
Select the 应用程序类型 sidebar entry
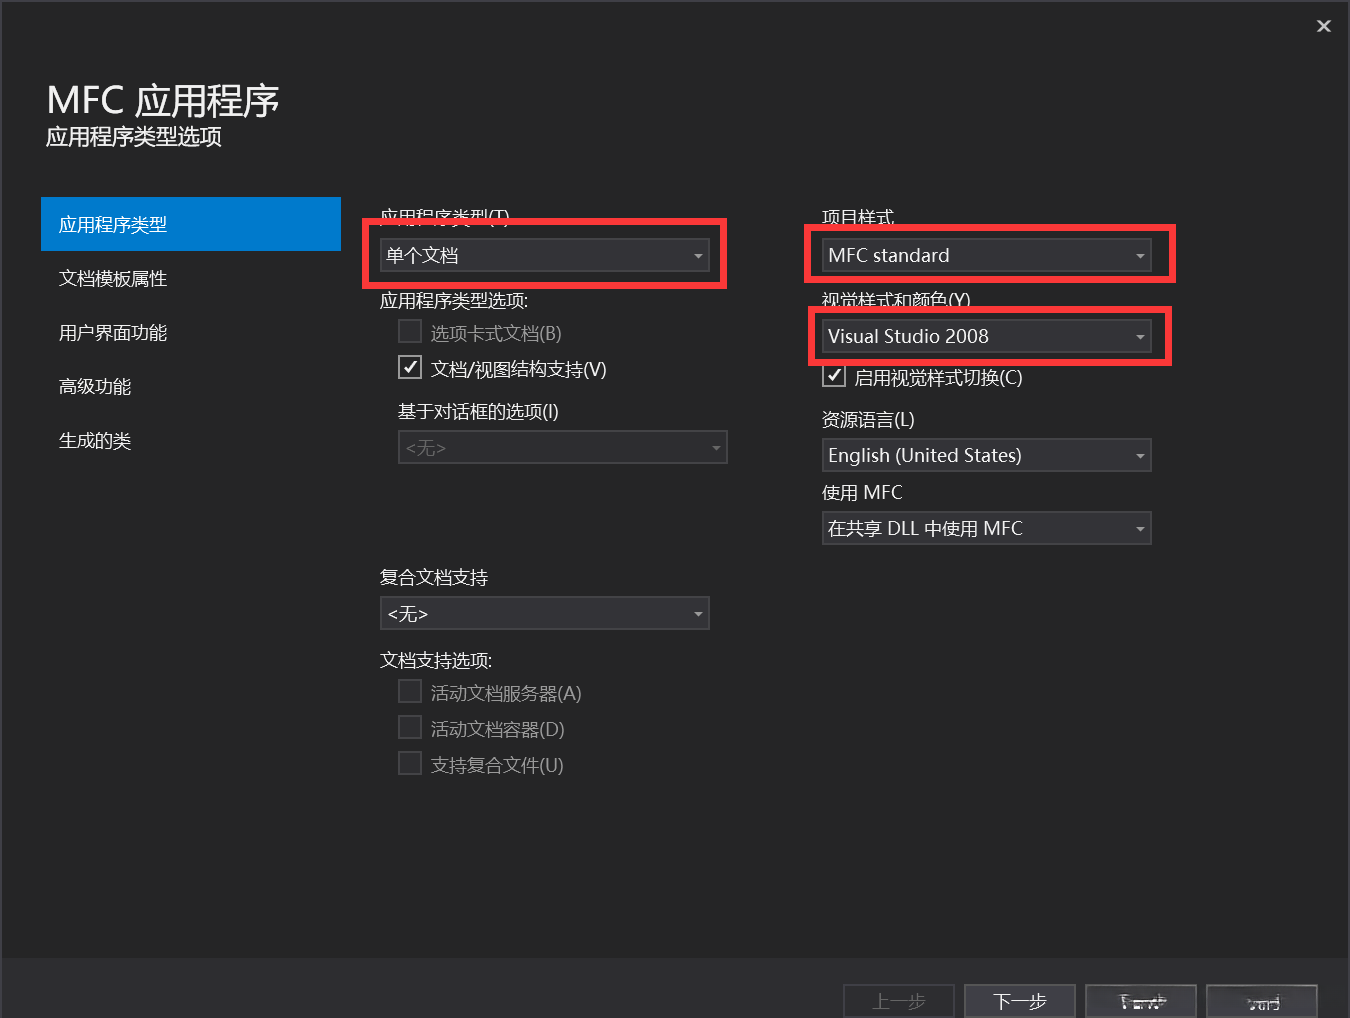coord(113,224)
